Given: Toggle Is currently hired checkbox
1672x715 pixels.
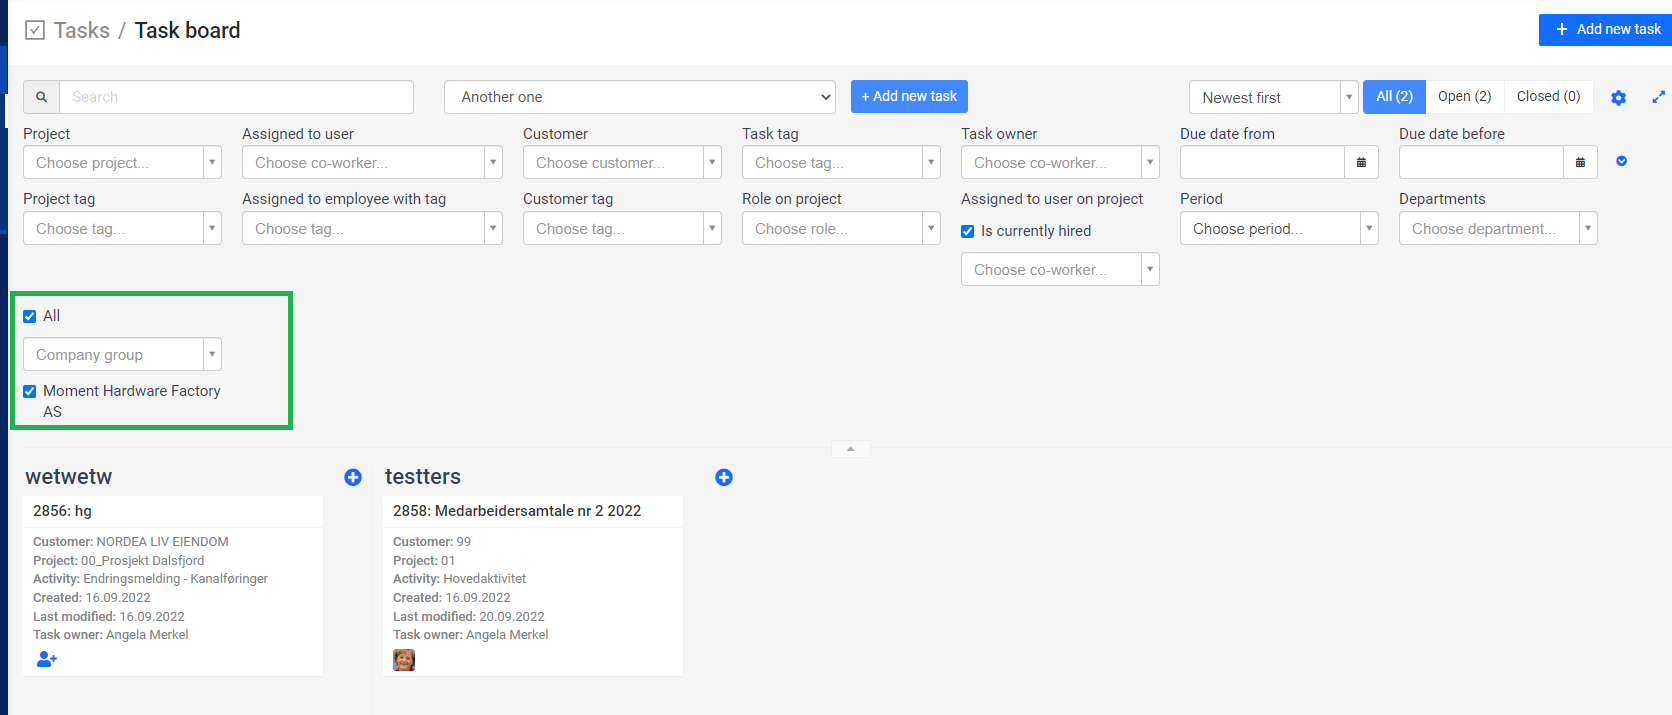Looking at the screenshot, I should [x=968, y=231].
